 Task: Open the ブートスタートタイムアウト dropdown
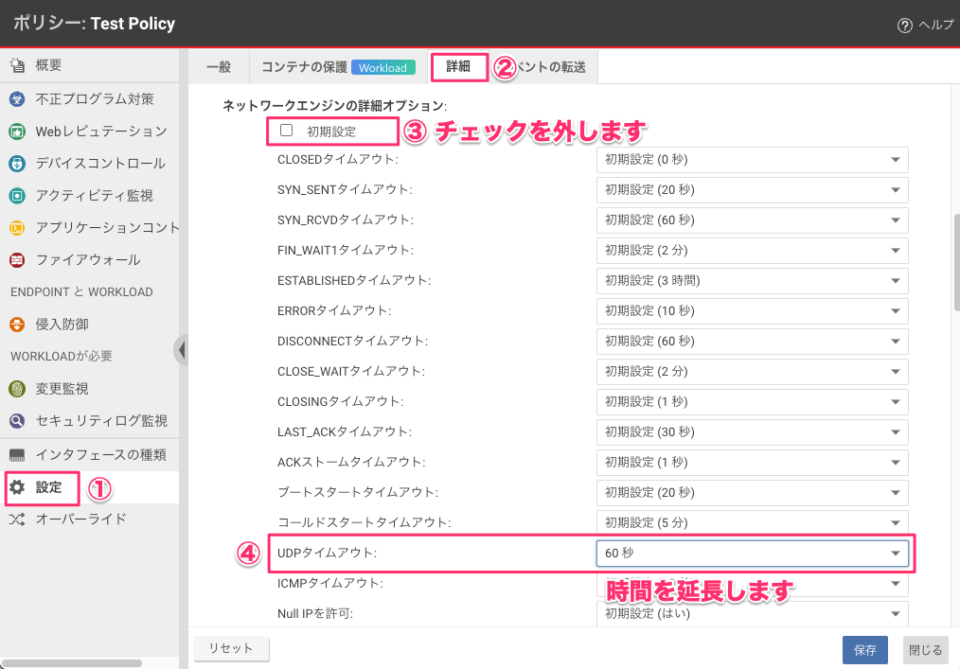point(752,493)
